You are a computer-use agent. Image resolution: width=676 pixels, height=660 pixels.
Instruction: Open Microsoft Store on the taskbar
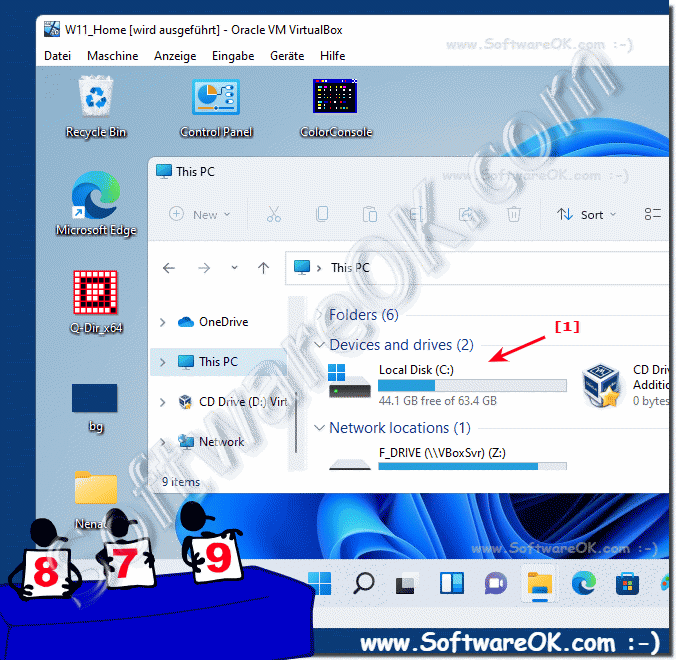[x=627, y=584]
